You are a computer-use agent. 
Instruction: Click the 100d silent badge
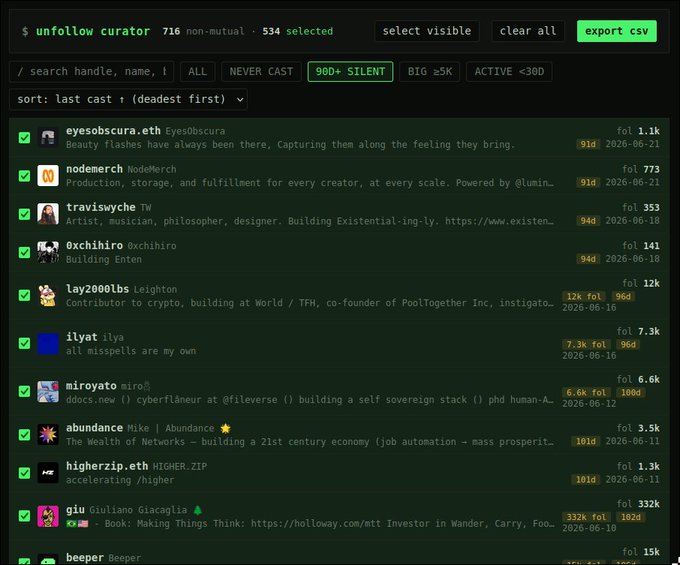click(x=631, y=393)
